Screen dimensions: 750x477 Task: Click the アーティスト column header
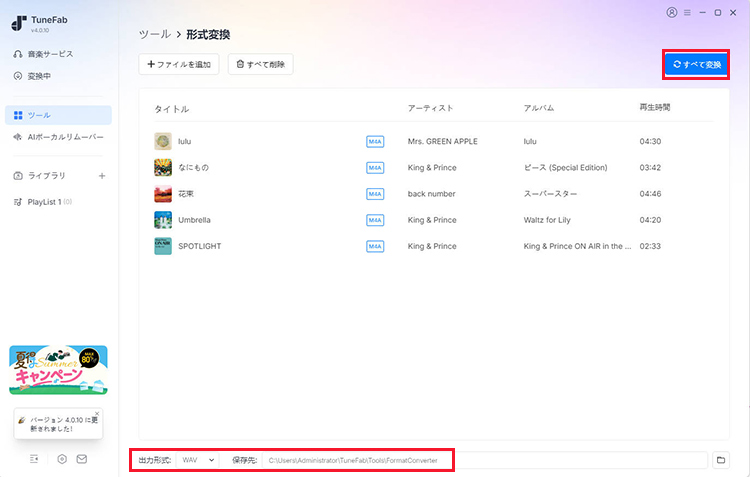tap(430, 108)
